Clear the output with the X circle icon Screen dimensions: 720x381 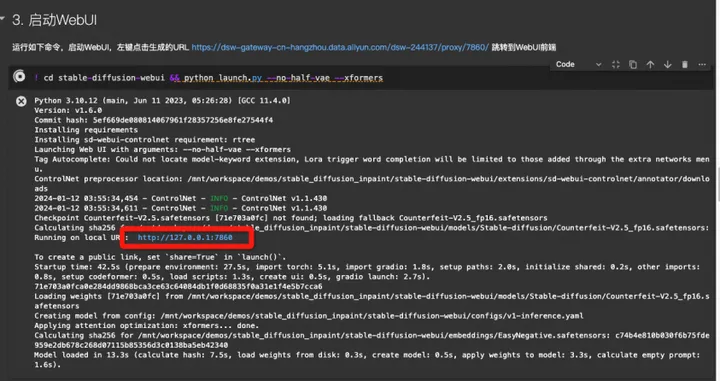tap(21, 101)
